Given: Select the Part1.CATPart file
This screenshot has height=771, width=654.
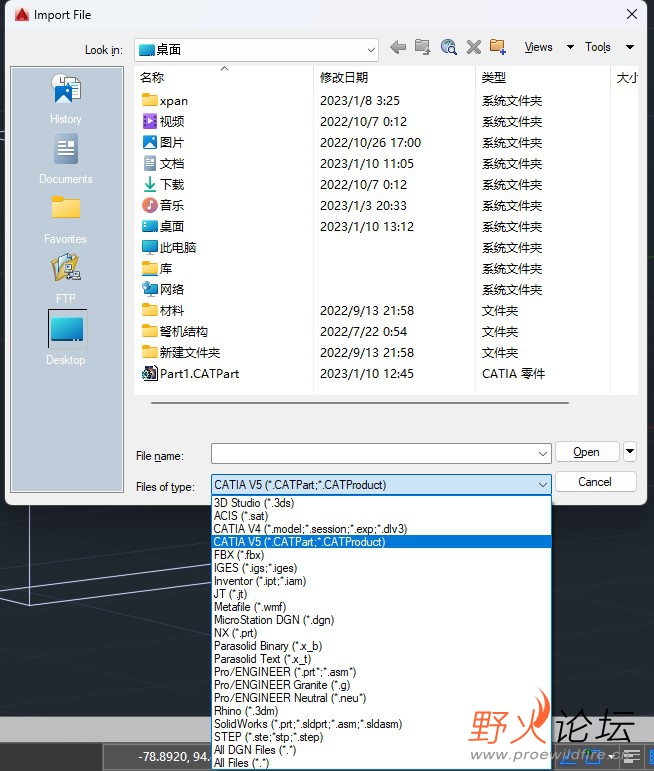Looking at the screenshot, I should pyautogui.click(x=191, y=374).
